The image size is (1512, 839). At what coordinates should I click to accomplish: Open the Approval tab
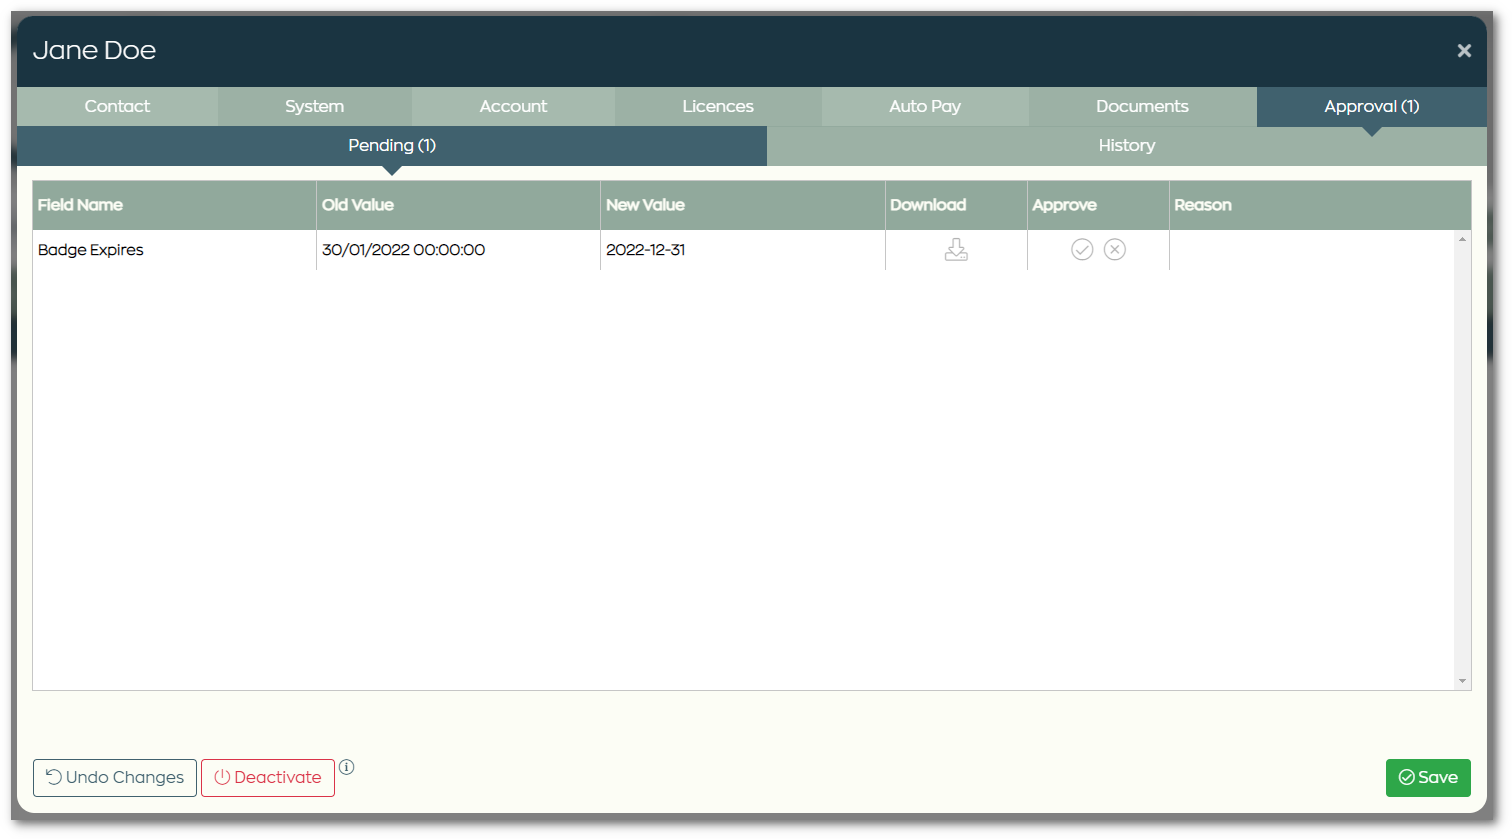[1371, 106]
